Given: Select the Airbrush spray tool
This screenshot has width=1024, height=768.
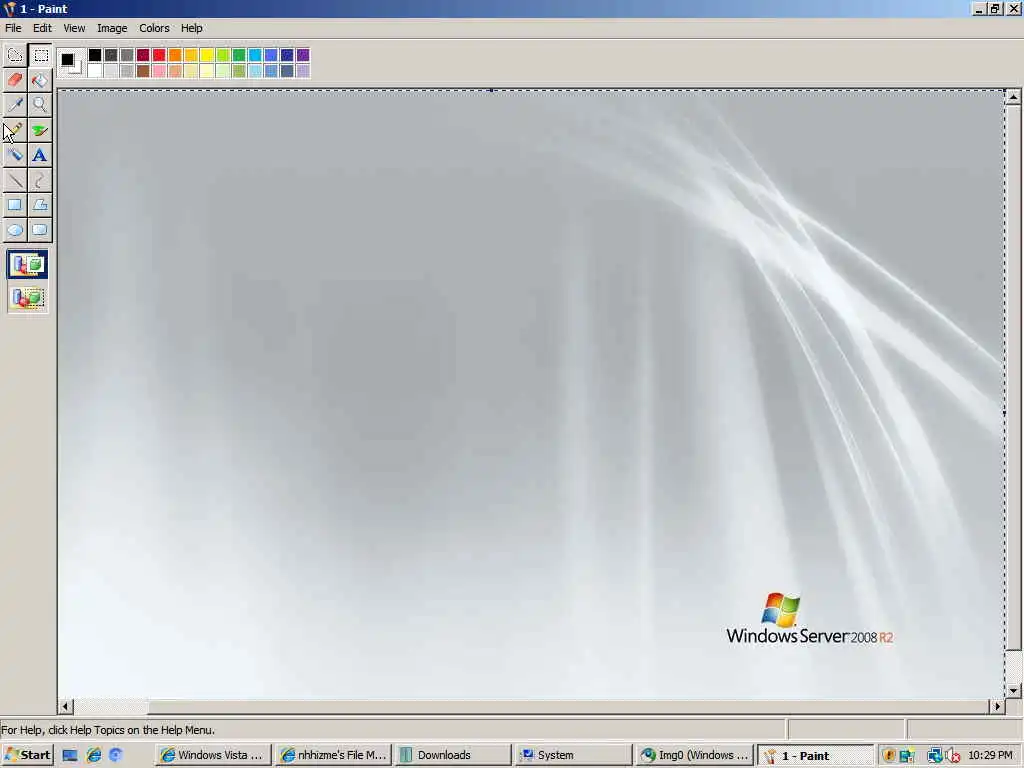Looking at the screenshot, I should (15, 155).
